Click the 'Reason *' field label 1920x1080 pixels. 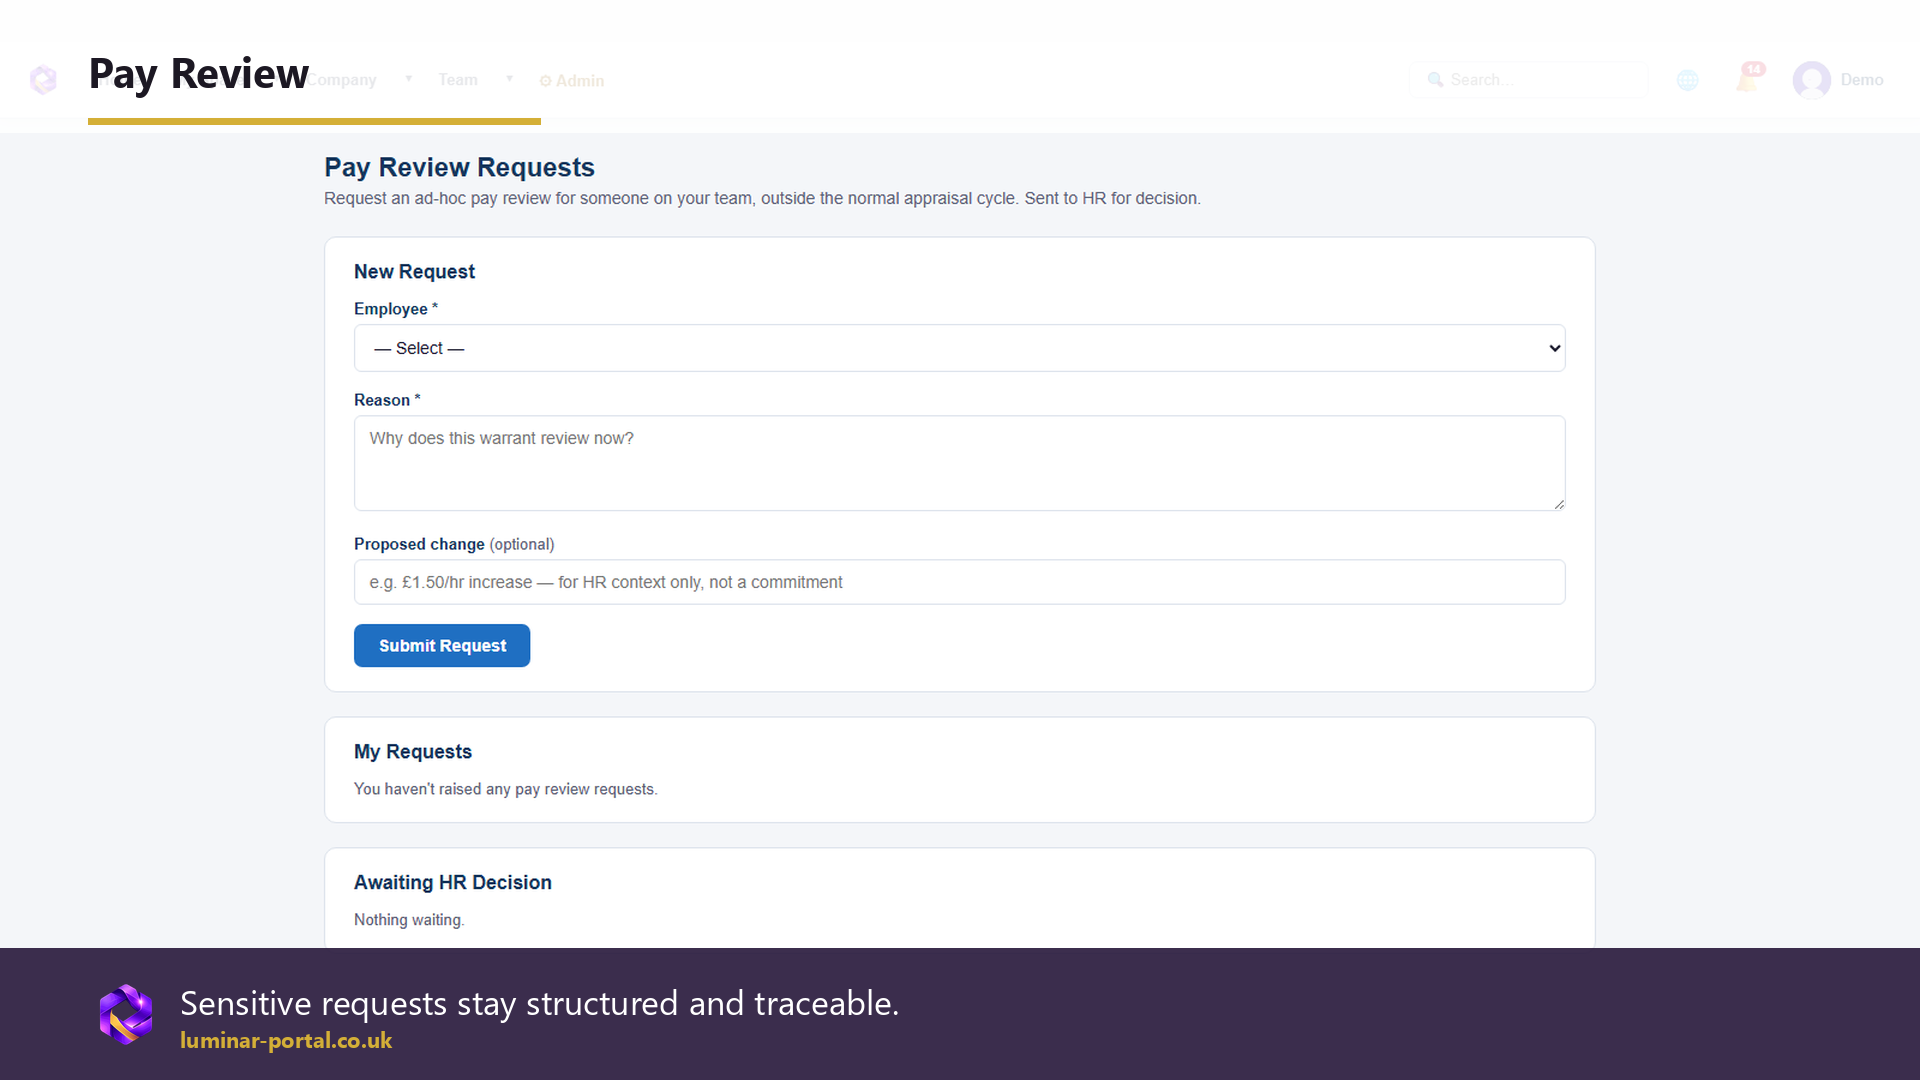tap(387, 400)
